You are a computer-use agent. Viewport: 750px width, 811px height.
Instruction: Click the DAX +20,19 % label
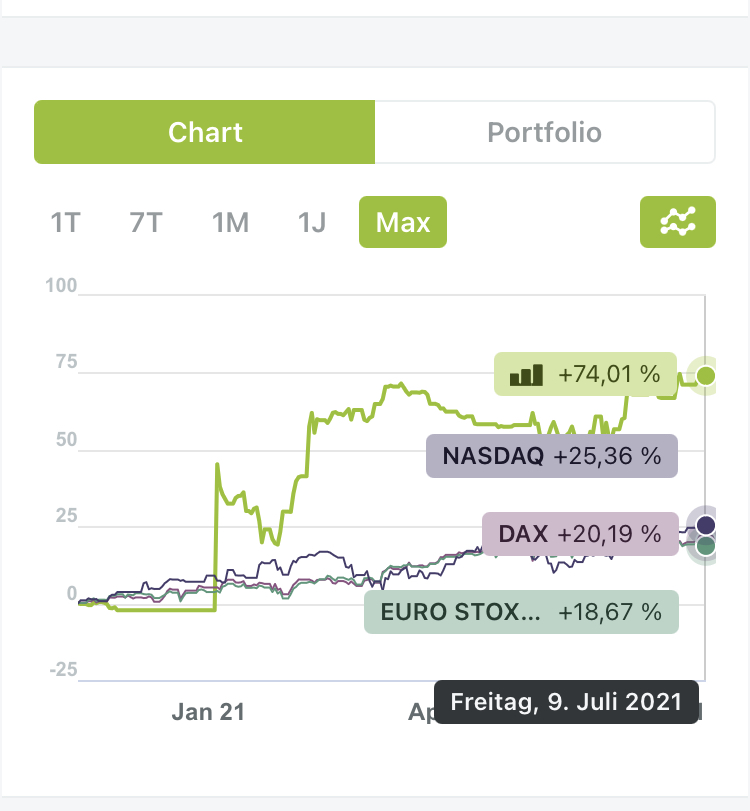point(580,533)
